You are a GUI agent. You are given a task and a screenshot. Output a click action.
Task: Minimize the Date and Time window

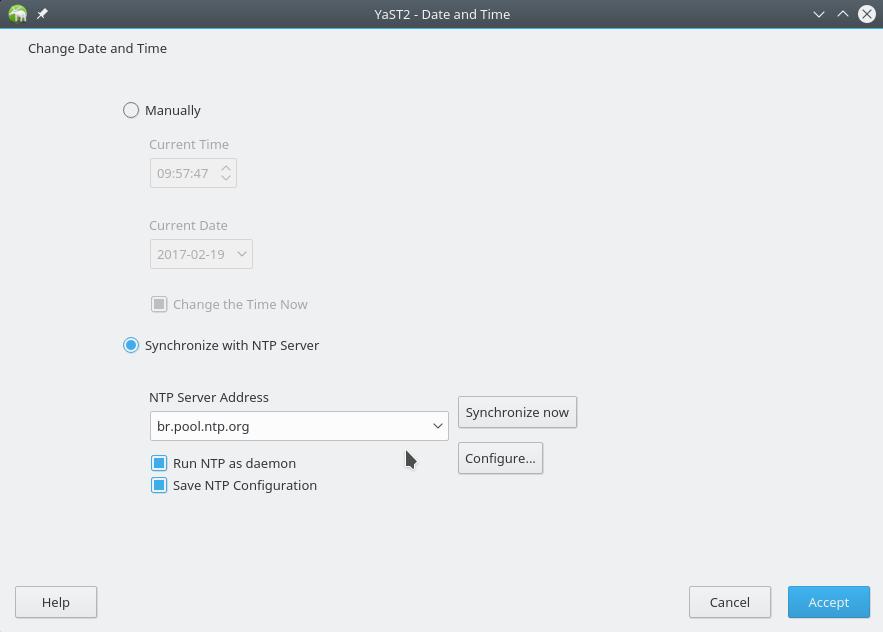pos(818,14)
